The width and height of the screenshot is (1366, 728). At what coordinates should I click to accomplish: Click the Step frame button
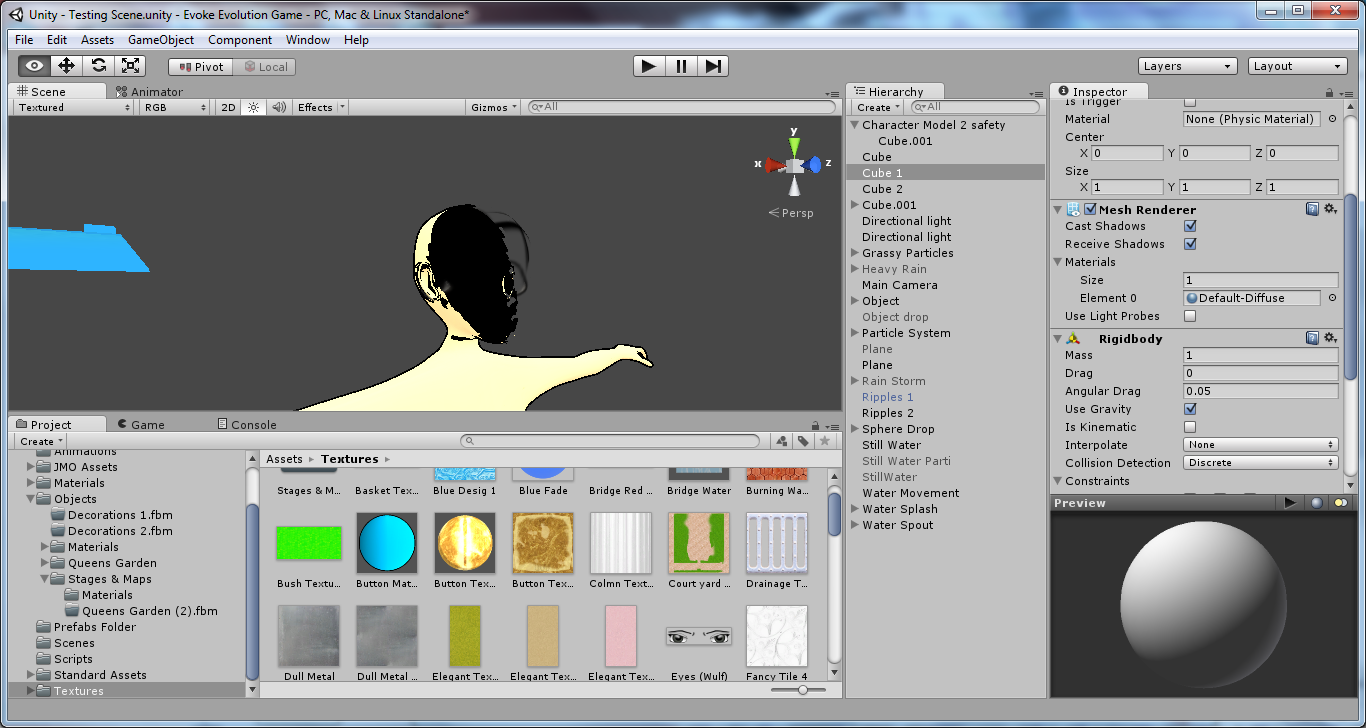713,66
